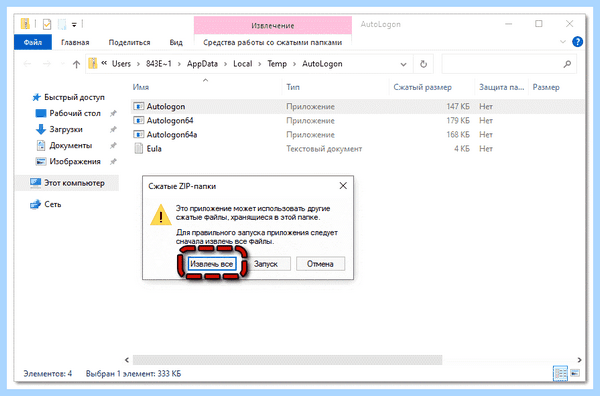Click Текстовый документ type cell
Image resolution: width=600 pixels, height=396 pixels.
coord(324,149)
